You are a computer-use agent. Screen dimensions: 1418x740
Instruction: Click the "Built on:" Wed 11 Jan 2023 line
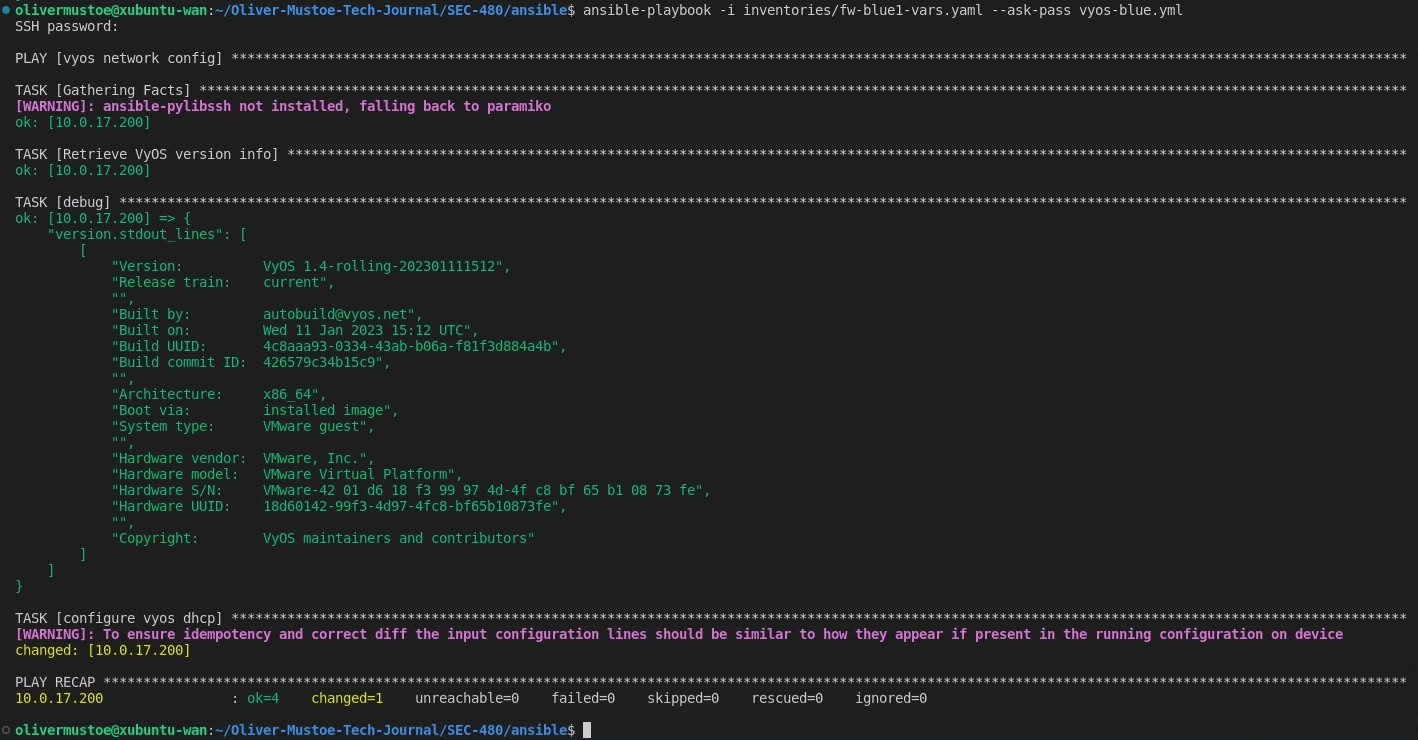[295, 330]
